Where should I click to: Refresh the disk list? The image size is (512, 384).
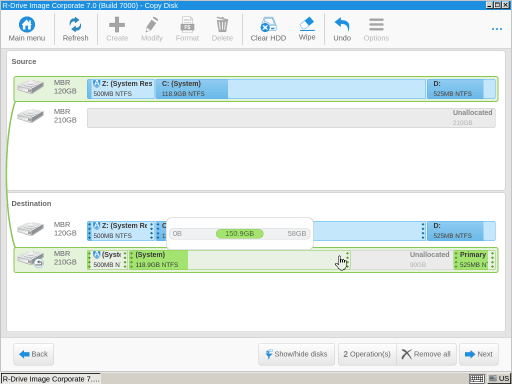pos(75,29)
